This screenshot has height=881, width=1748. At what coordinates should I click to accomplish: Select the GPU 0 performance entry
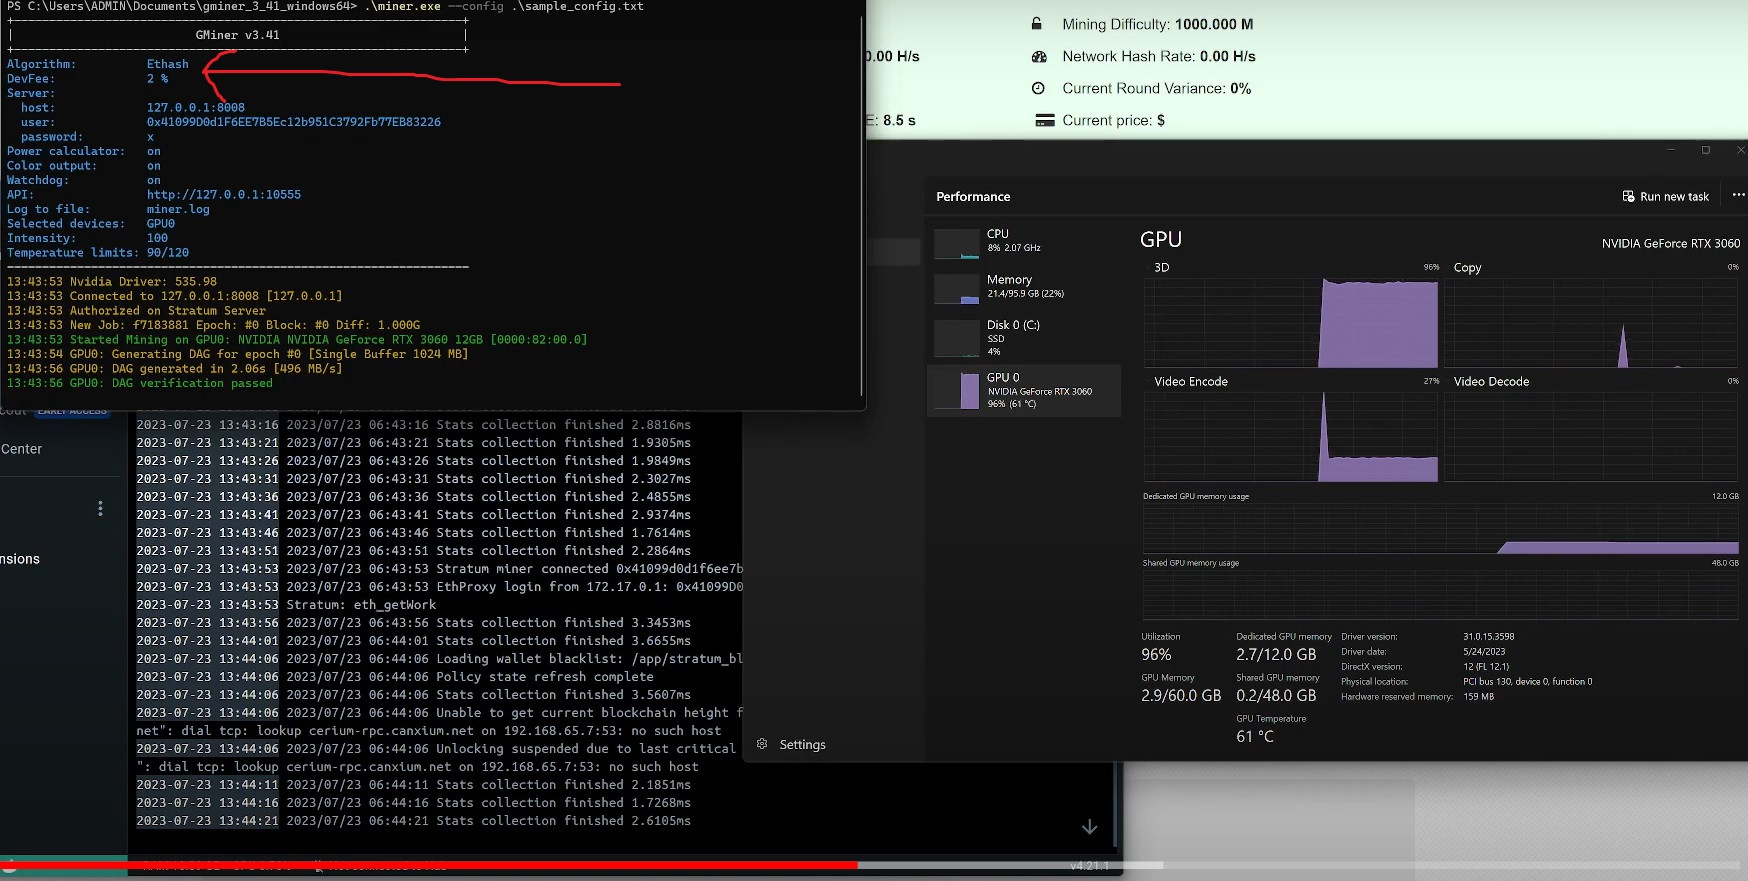pyautogui.click(x=1023, y=390)
